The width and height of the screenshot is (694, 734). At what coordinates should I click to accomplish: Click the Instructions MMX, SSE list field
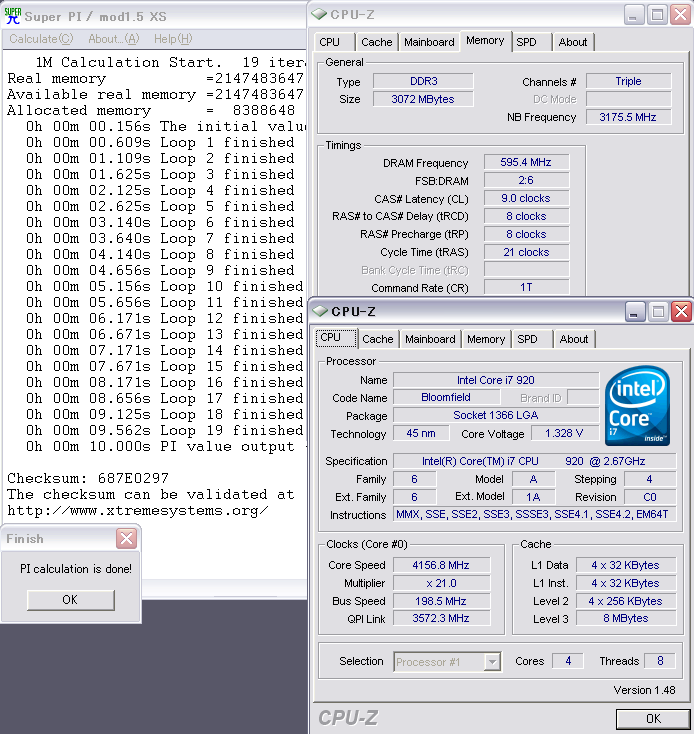(534, 514)
